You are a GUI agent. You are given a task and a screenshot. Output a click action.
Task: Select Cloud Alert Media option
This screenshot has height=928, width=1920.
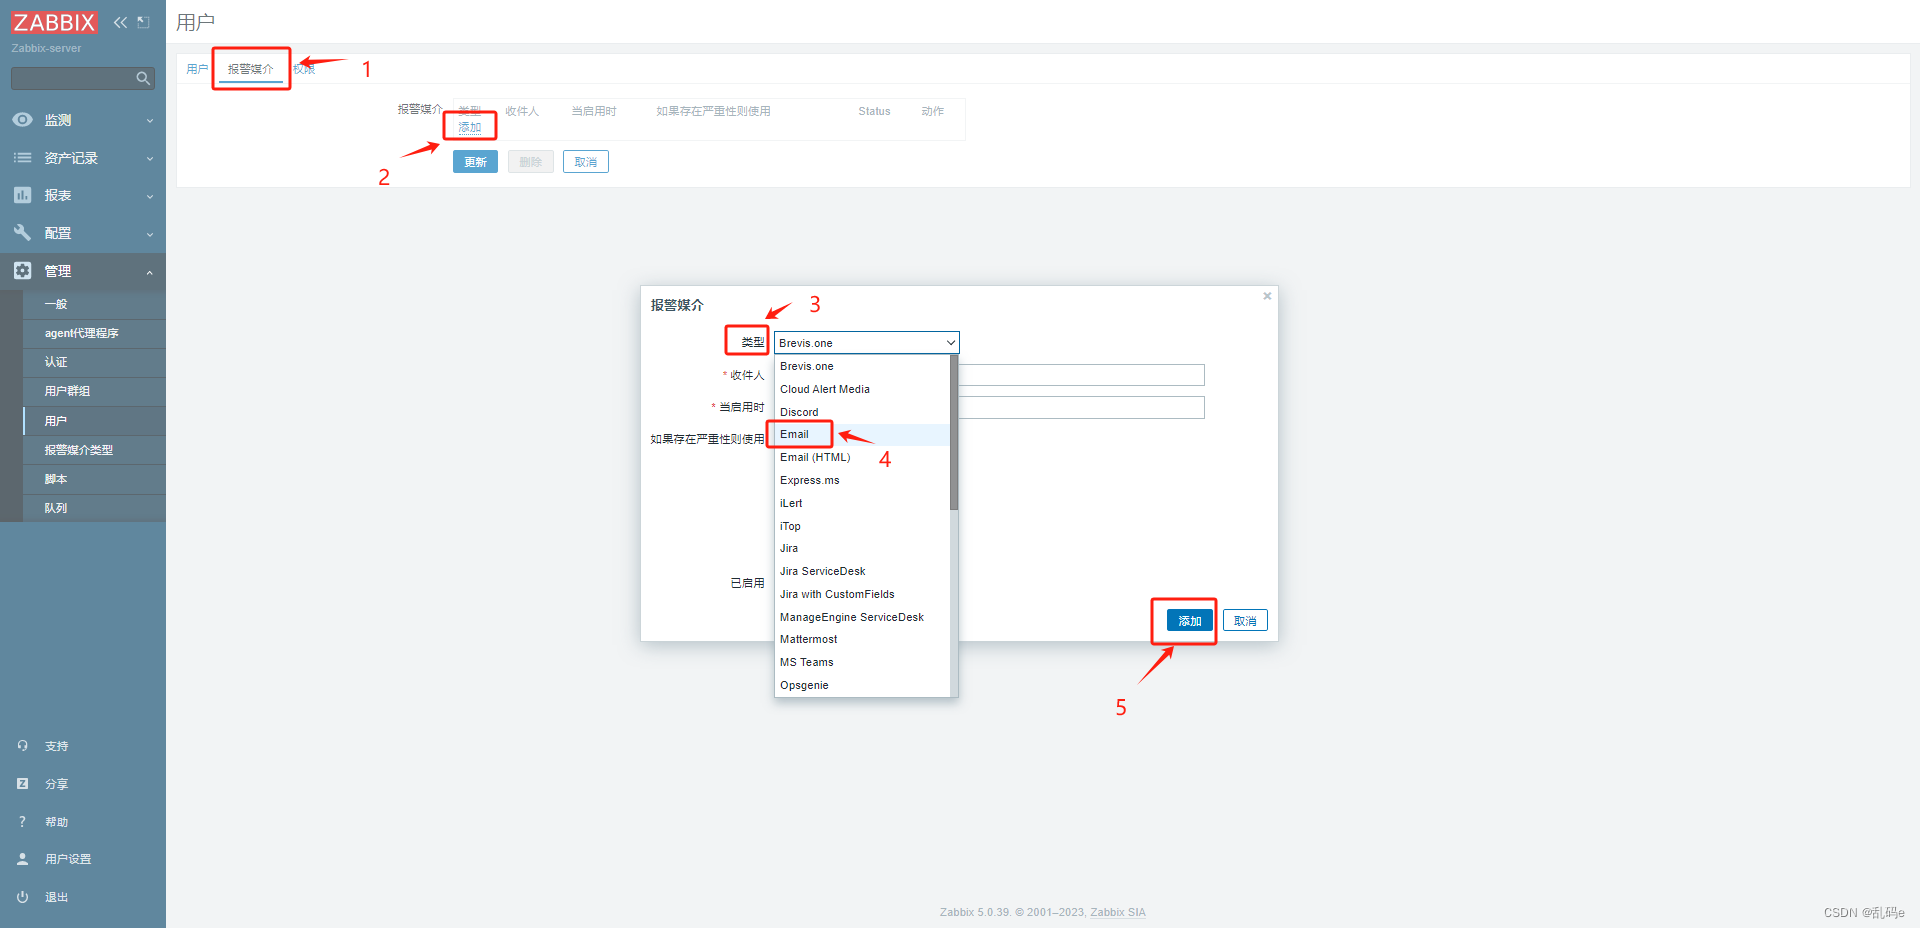pyautogui.click(x=862, y=390)
